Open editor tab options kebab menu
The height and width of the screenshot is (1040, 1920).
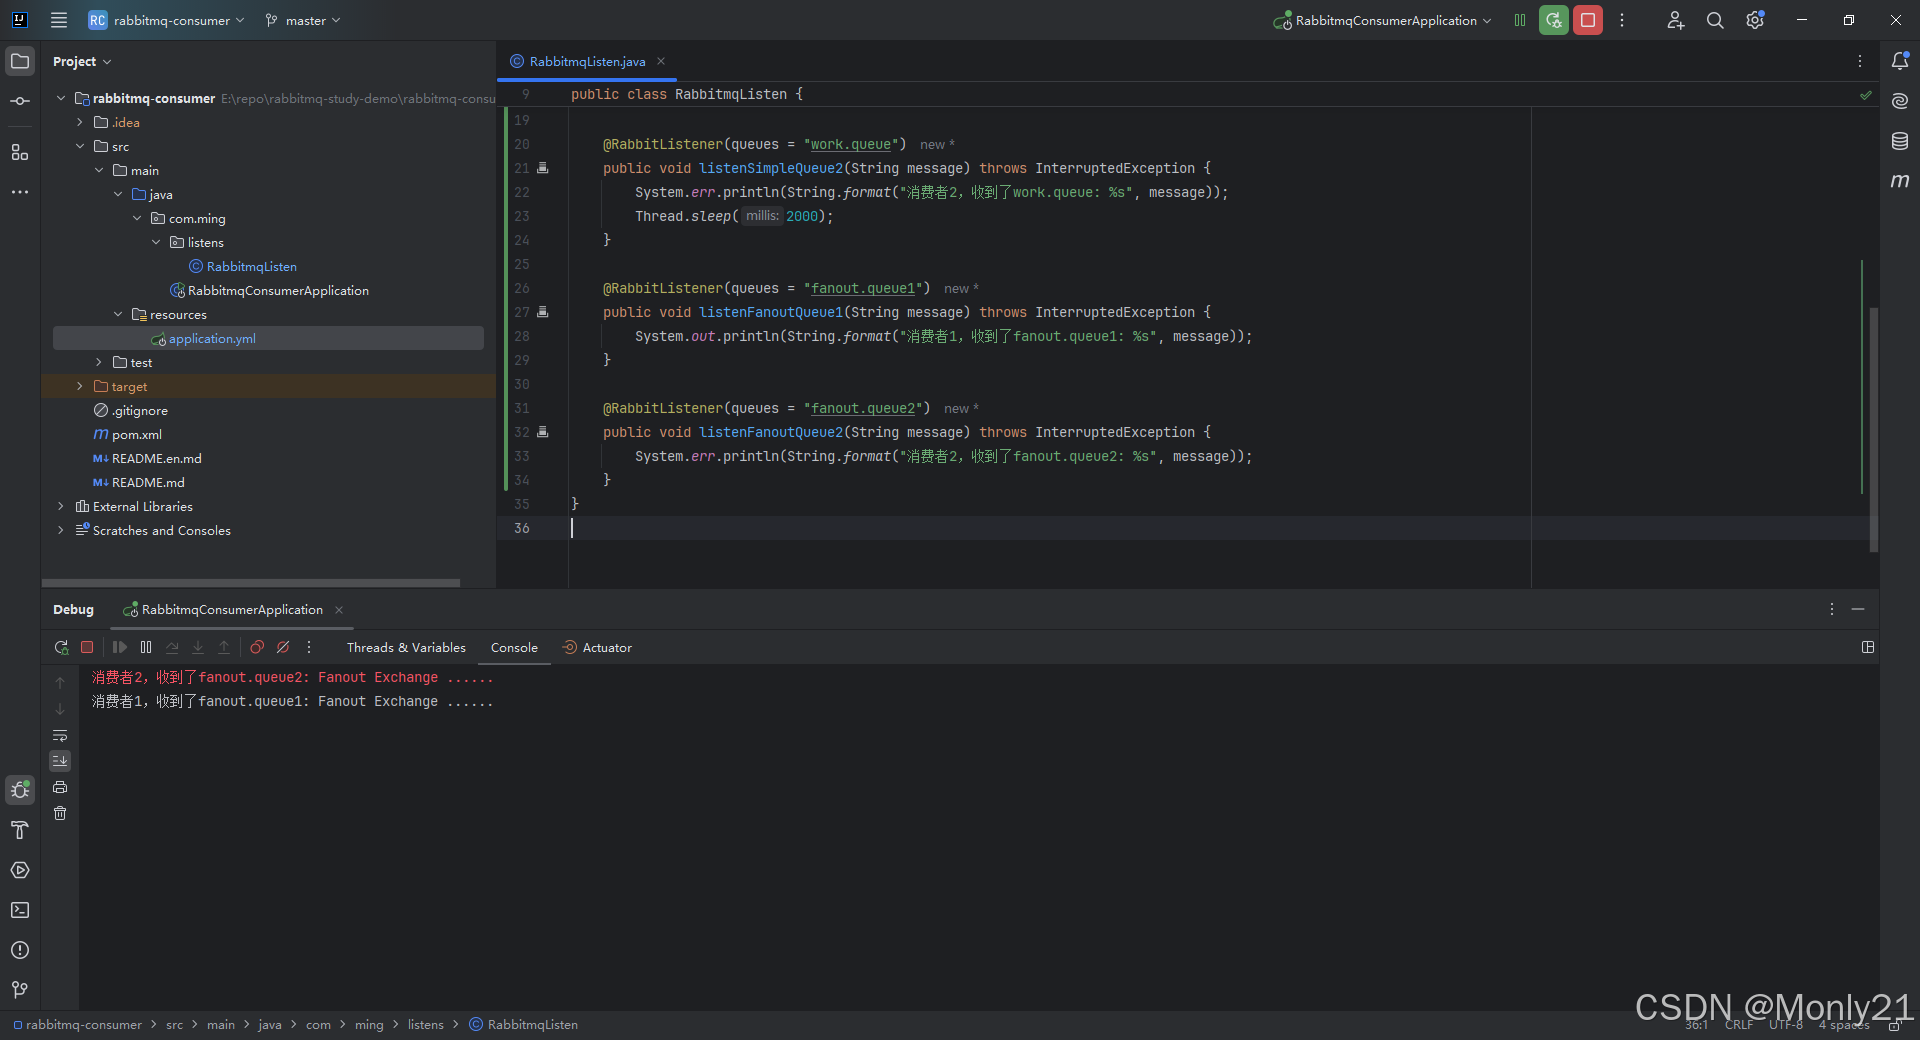point(1860,61)
